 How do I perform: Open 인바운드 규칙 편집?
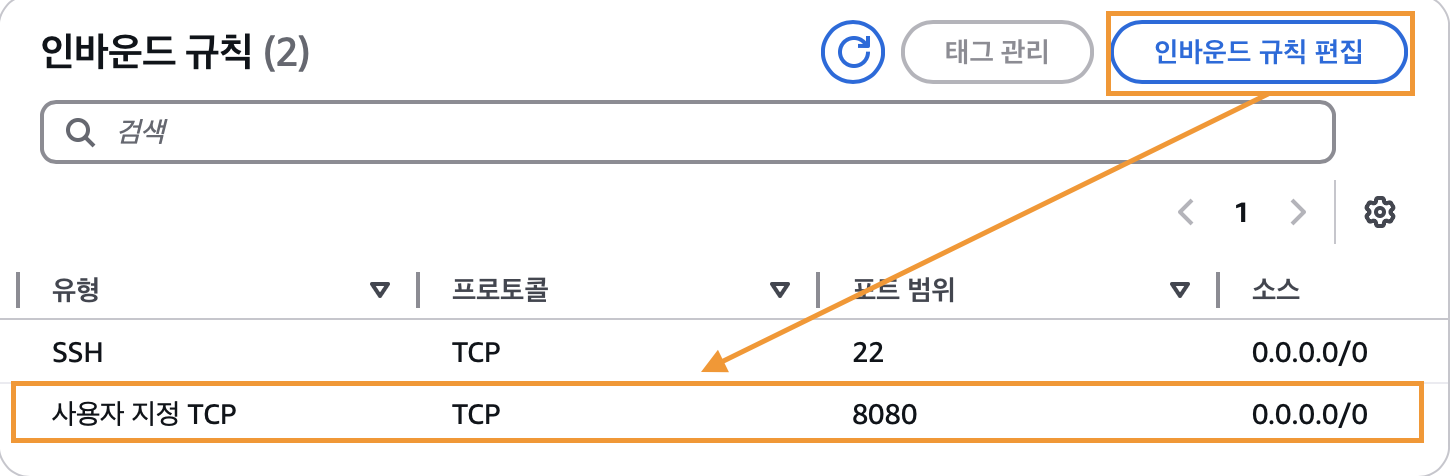(1259, 52)
